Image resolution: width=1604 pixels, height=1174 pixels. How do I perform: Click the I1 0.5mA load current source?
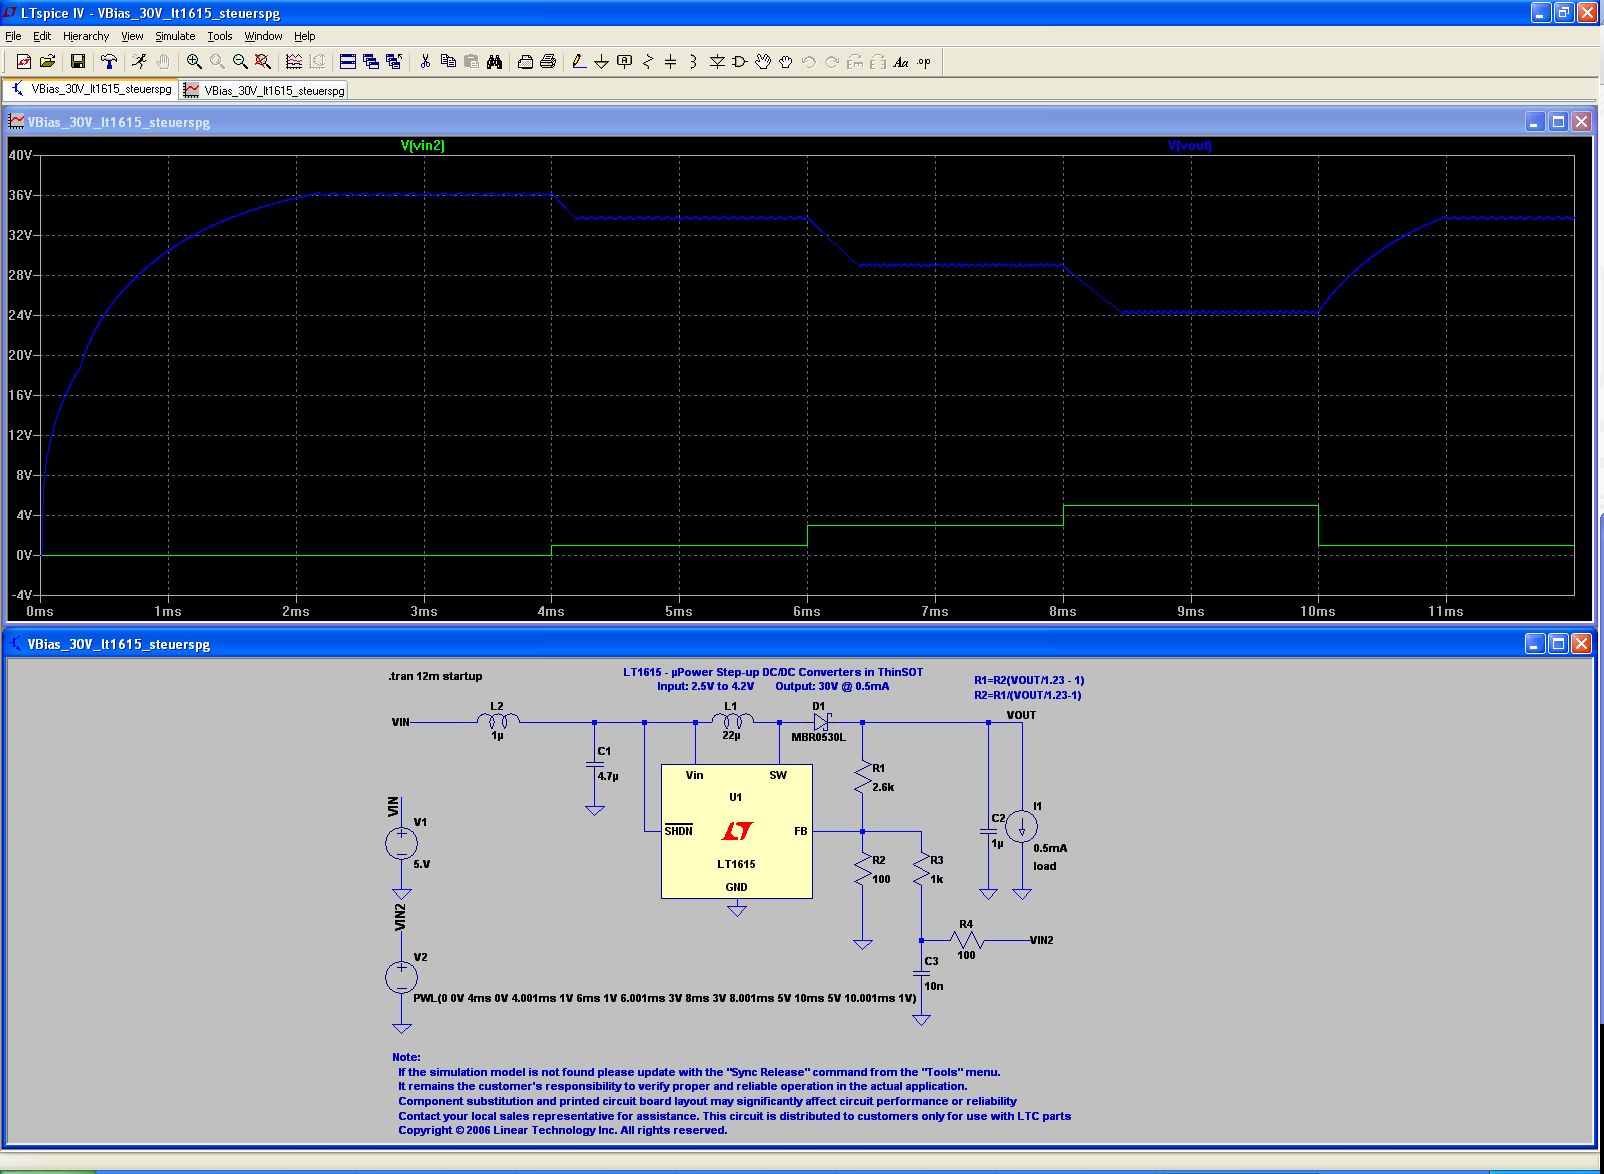tap(1022, 826)
